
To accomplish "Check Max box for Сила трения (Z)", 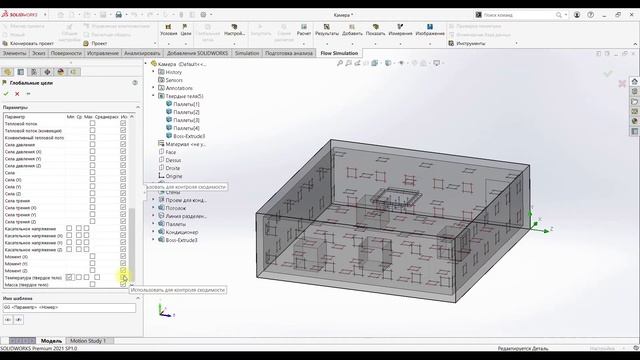I will (92, 221).
